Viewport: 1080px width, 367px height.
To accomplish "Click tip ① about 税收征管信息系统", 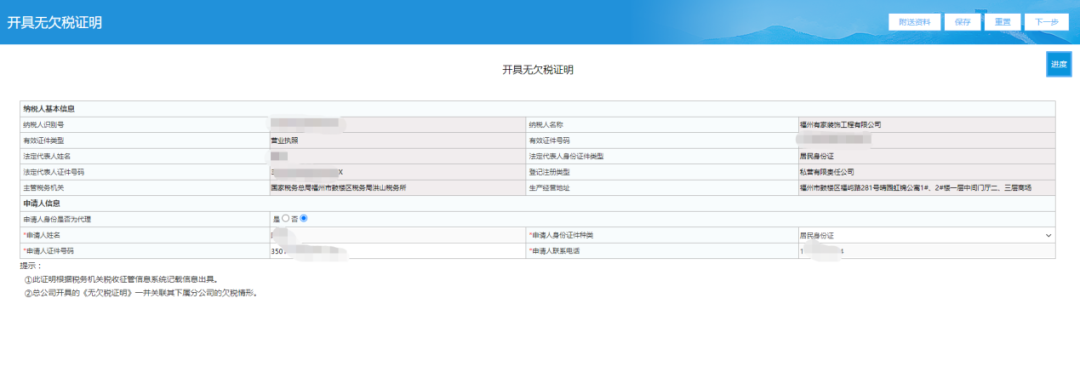I will (x=121, y=280).
